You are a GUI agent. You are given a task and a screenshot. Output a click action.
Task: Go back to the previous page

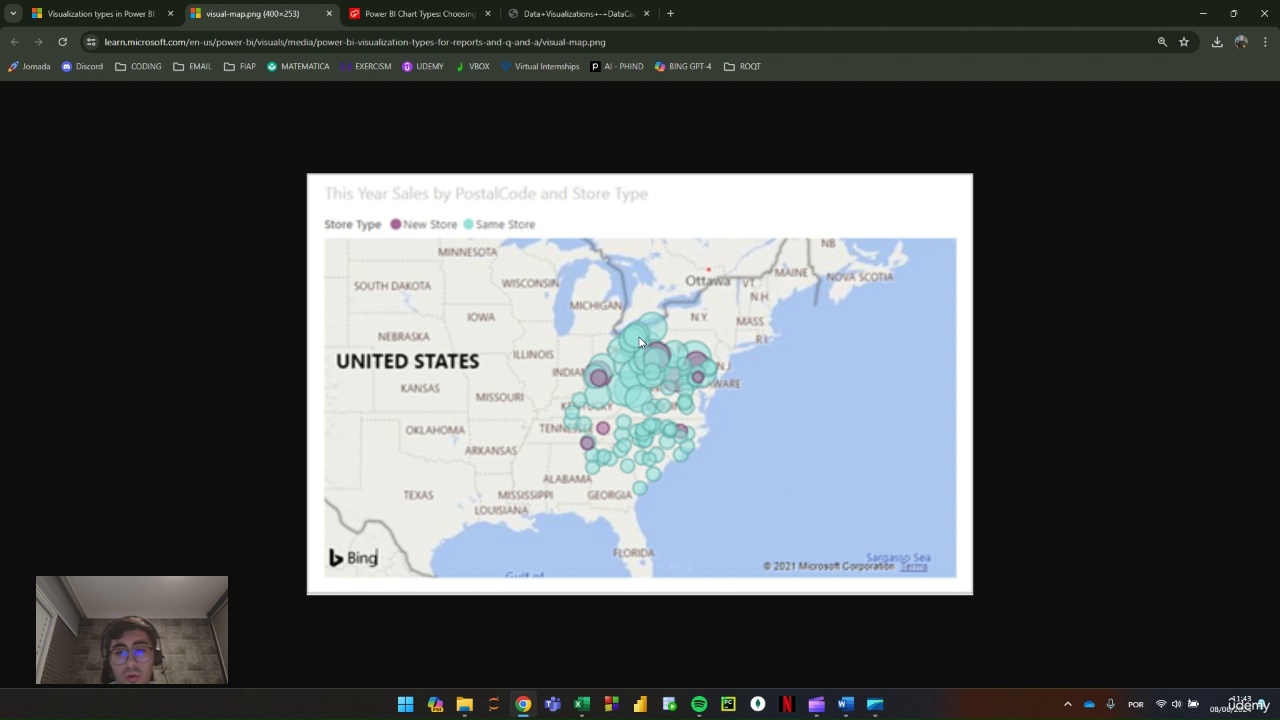pyautogui.click(x=14, y=42)
